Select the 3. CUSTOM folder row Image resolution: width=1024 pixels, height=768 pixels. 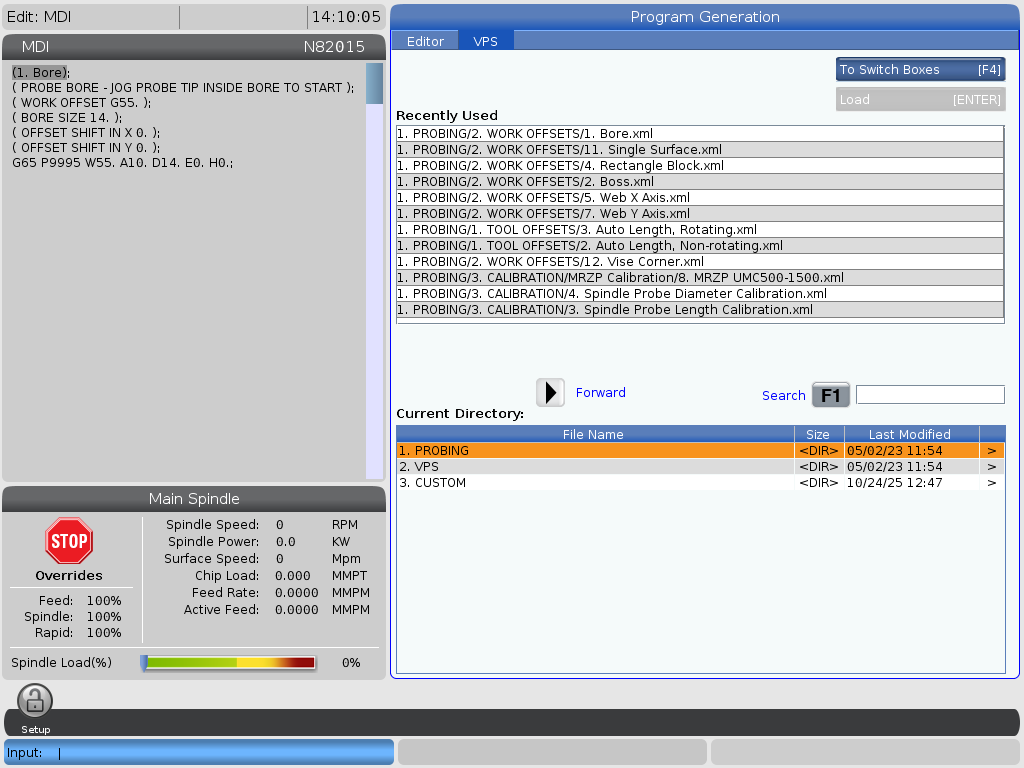700,483
